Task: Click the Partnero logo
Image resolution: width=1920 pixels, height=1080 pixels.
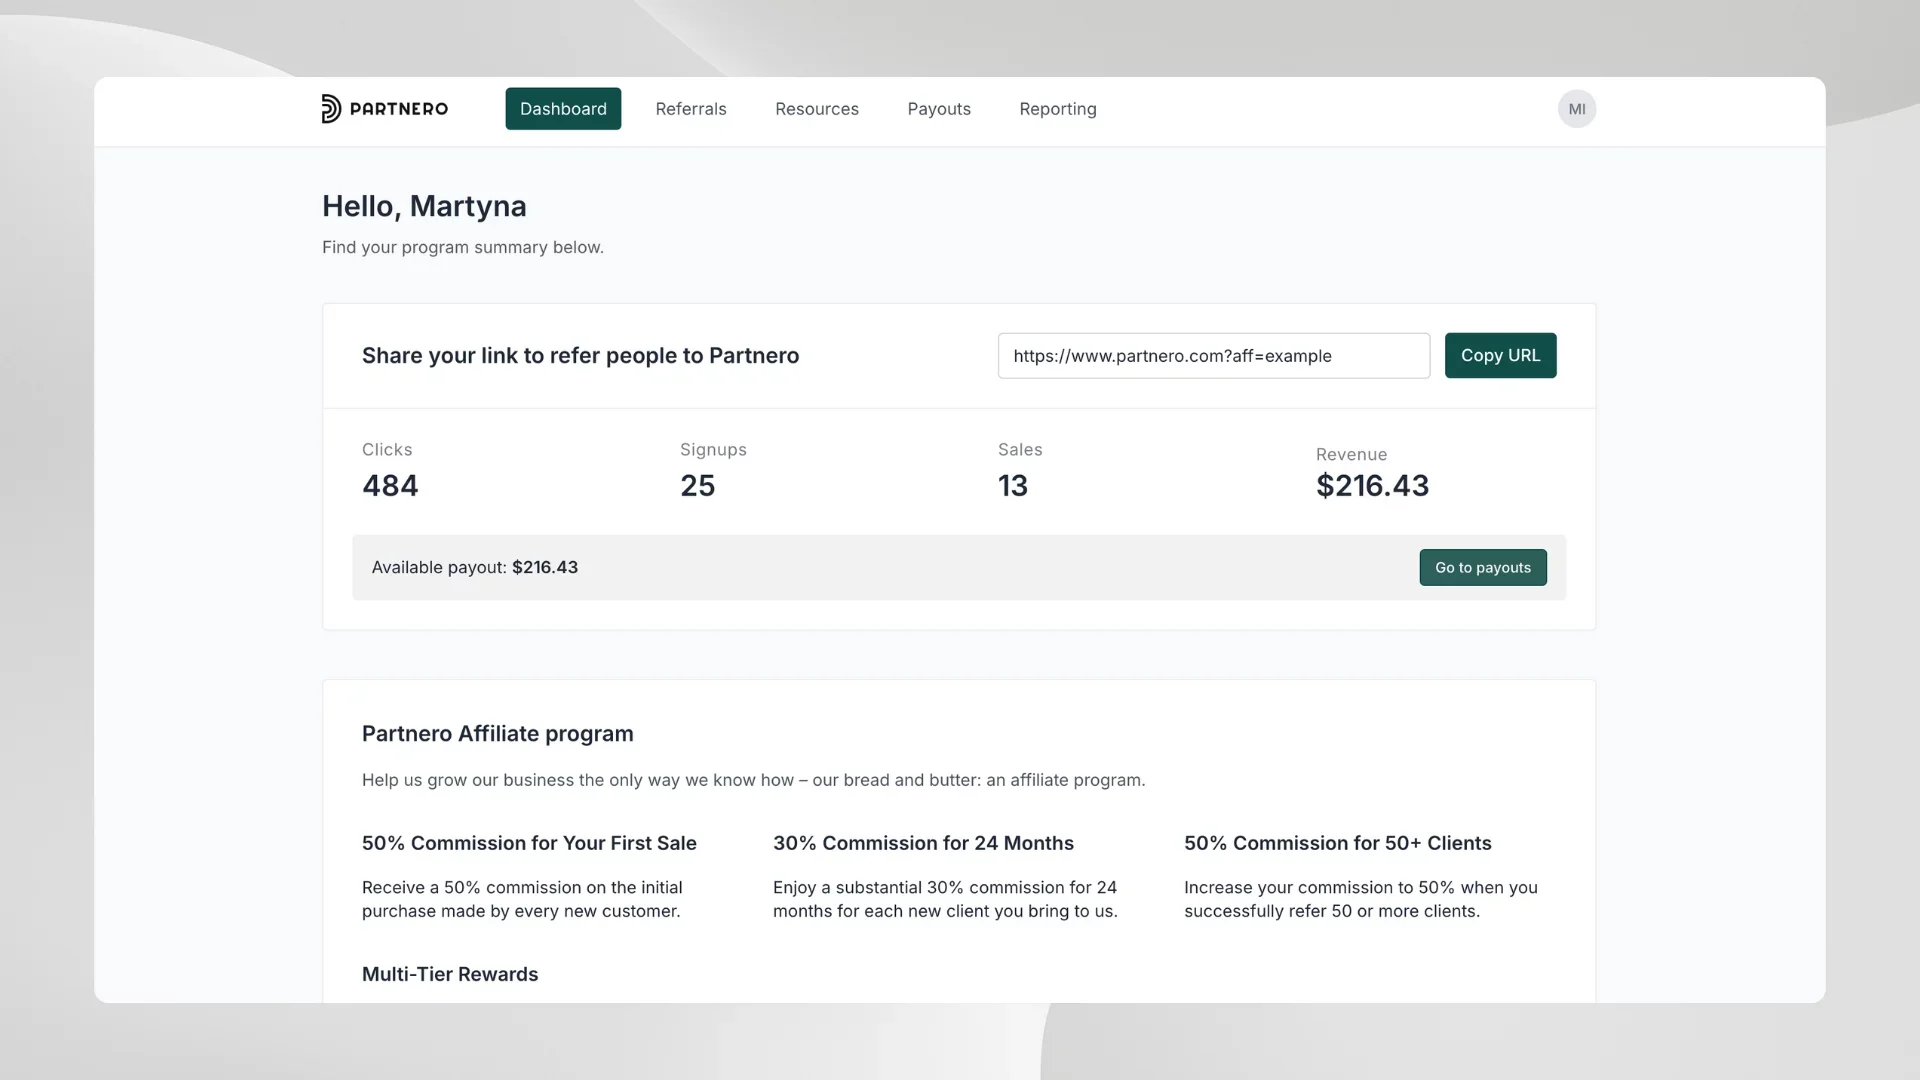Action: [385, 109]
